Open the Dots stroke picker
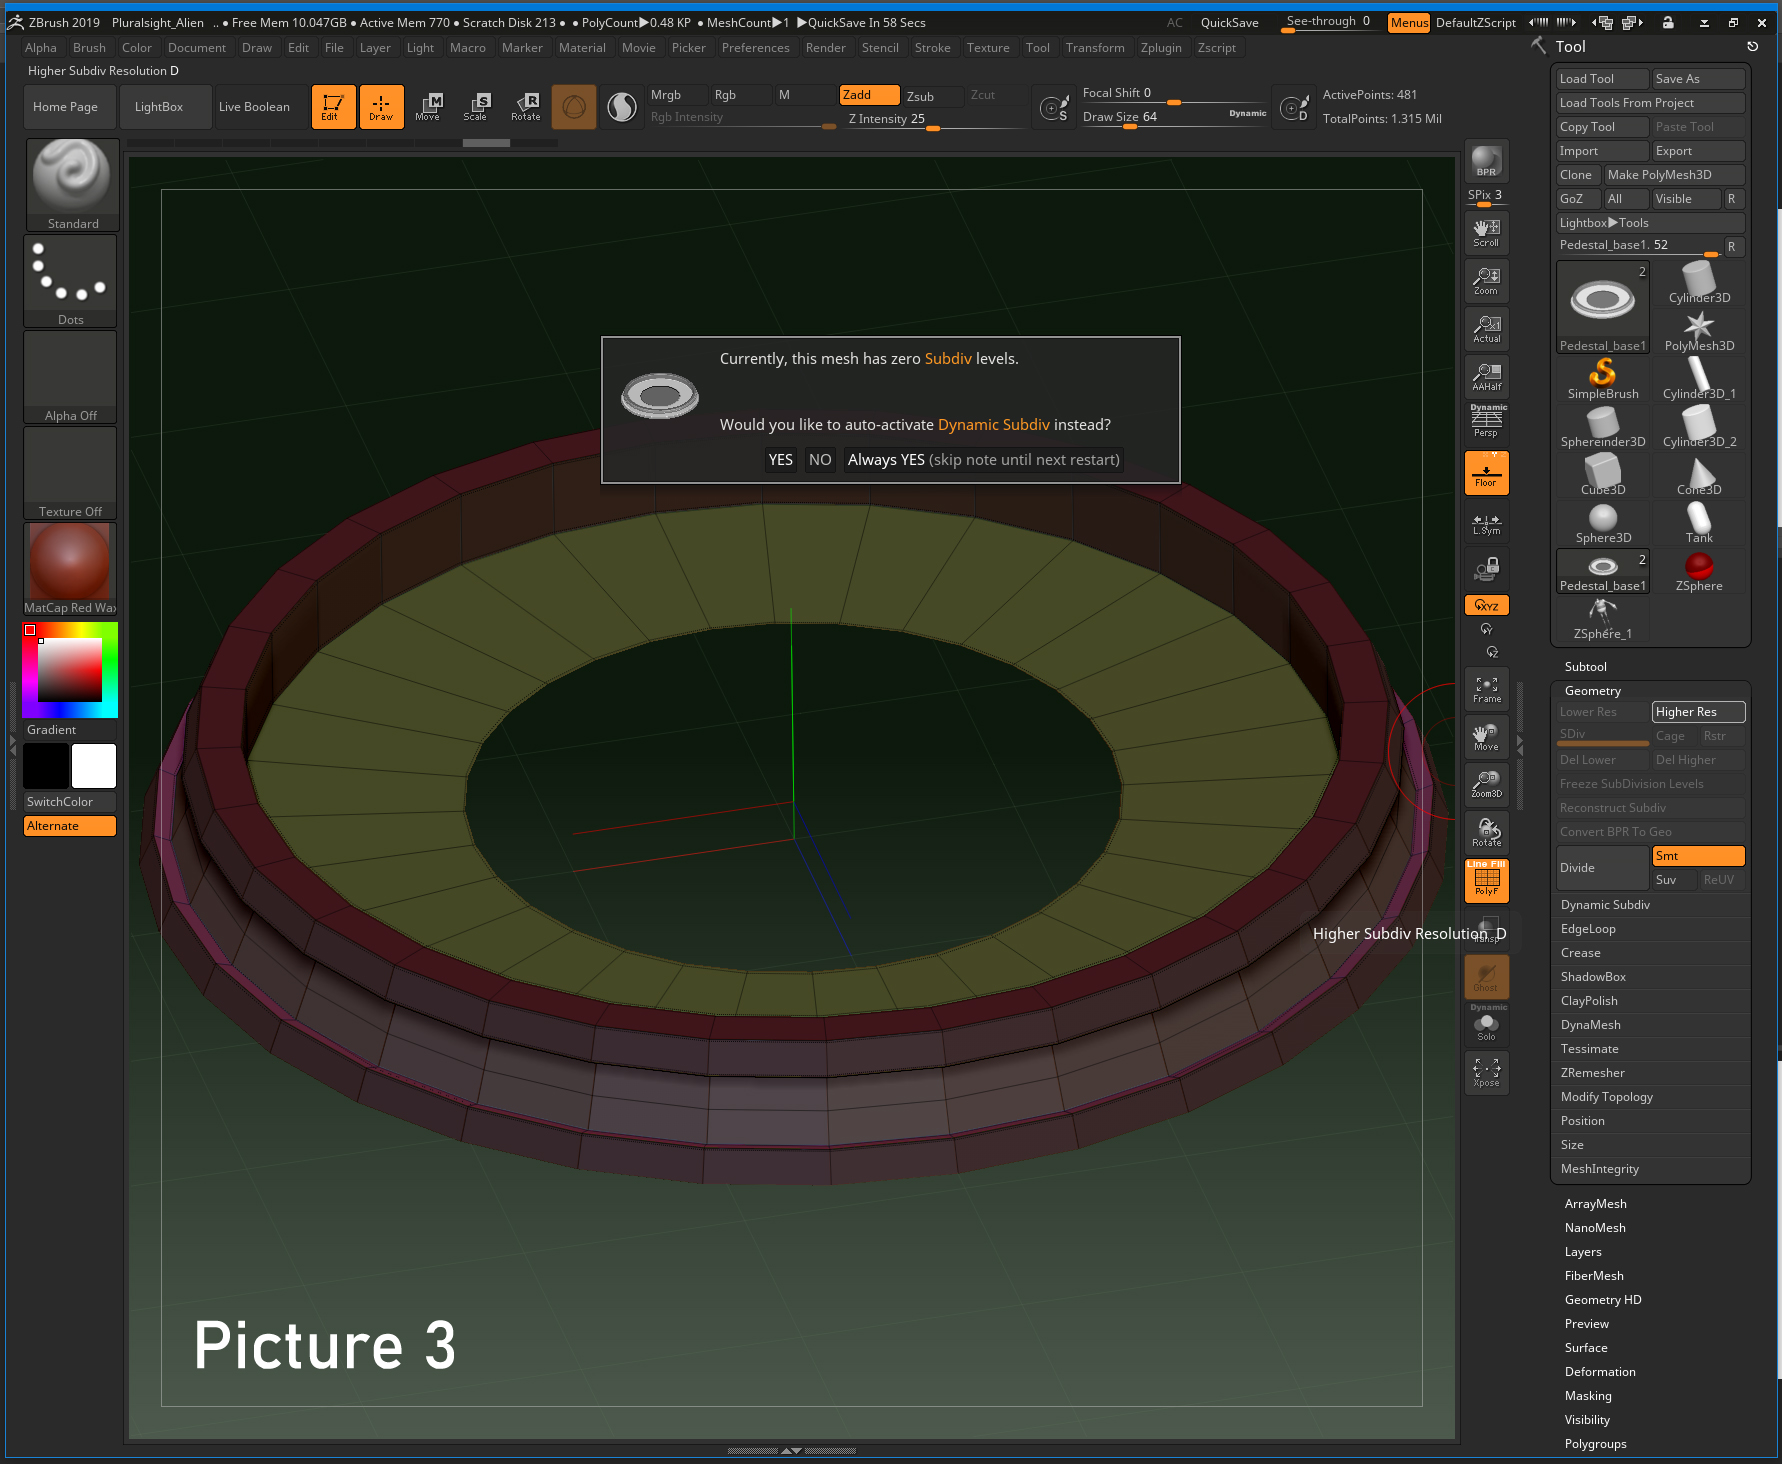Viewport: 1782px width, 1464px height. [71, 281]
